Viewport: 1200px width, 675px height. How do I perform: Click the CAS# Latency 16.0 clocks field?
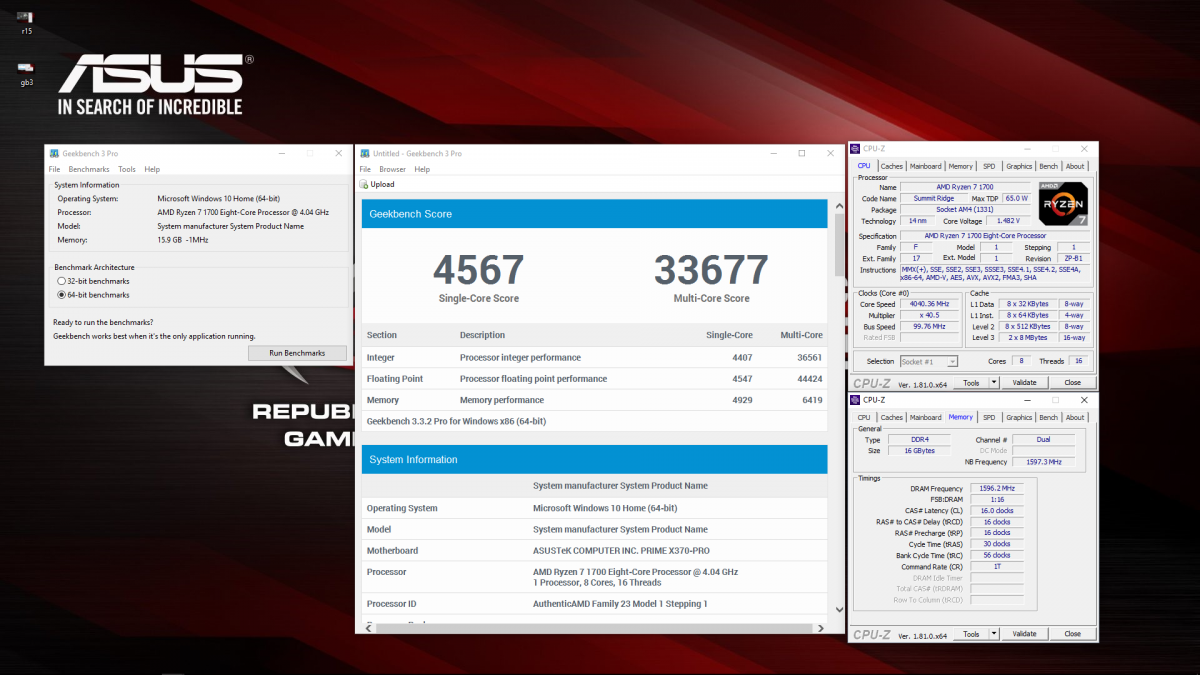click(997, 510)
